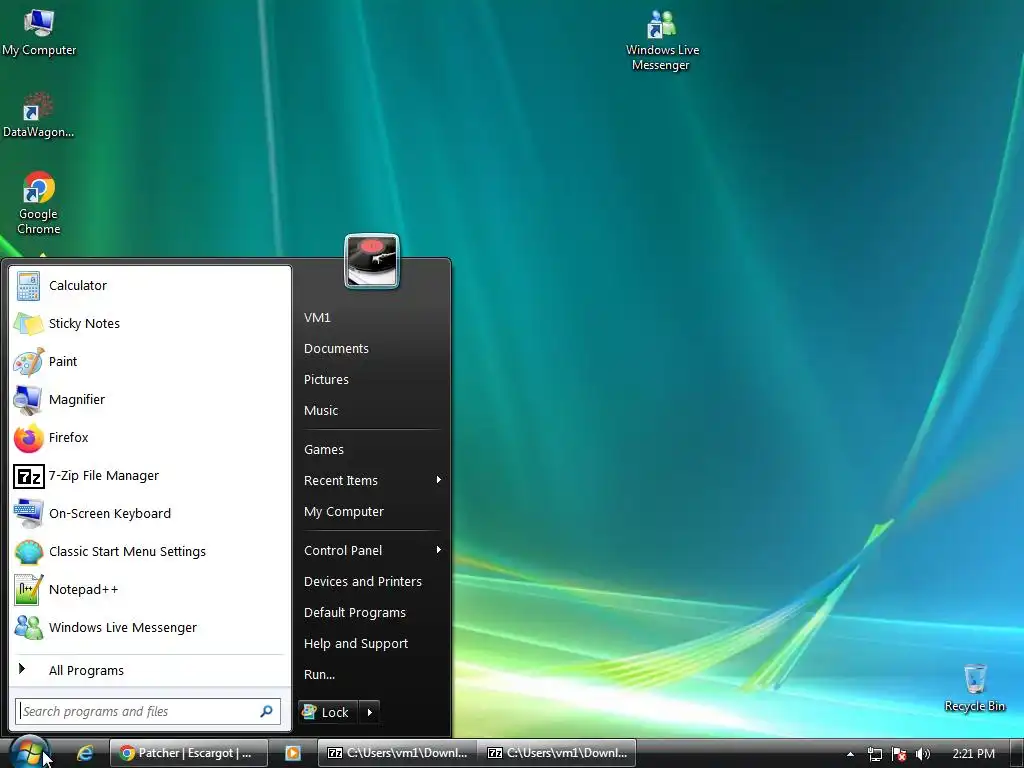This screenshot has width=1024, height=768.
Task: Open Devices and Printers
Action: coord(371,581)
